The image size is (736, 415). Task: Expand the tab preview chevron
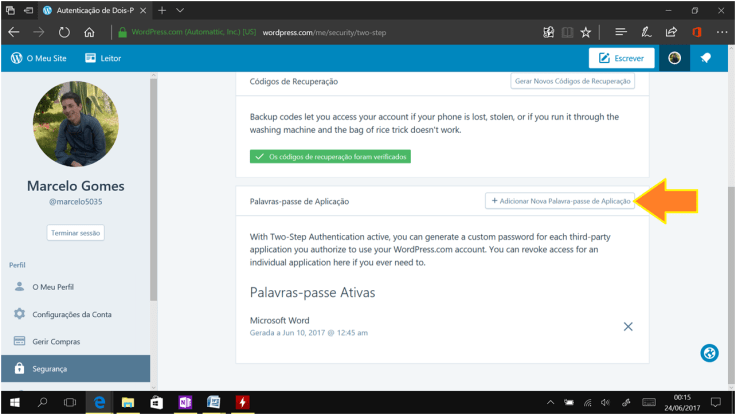coord(179,9)
